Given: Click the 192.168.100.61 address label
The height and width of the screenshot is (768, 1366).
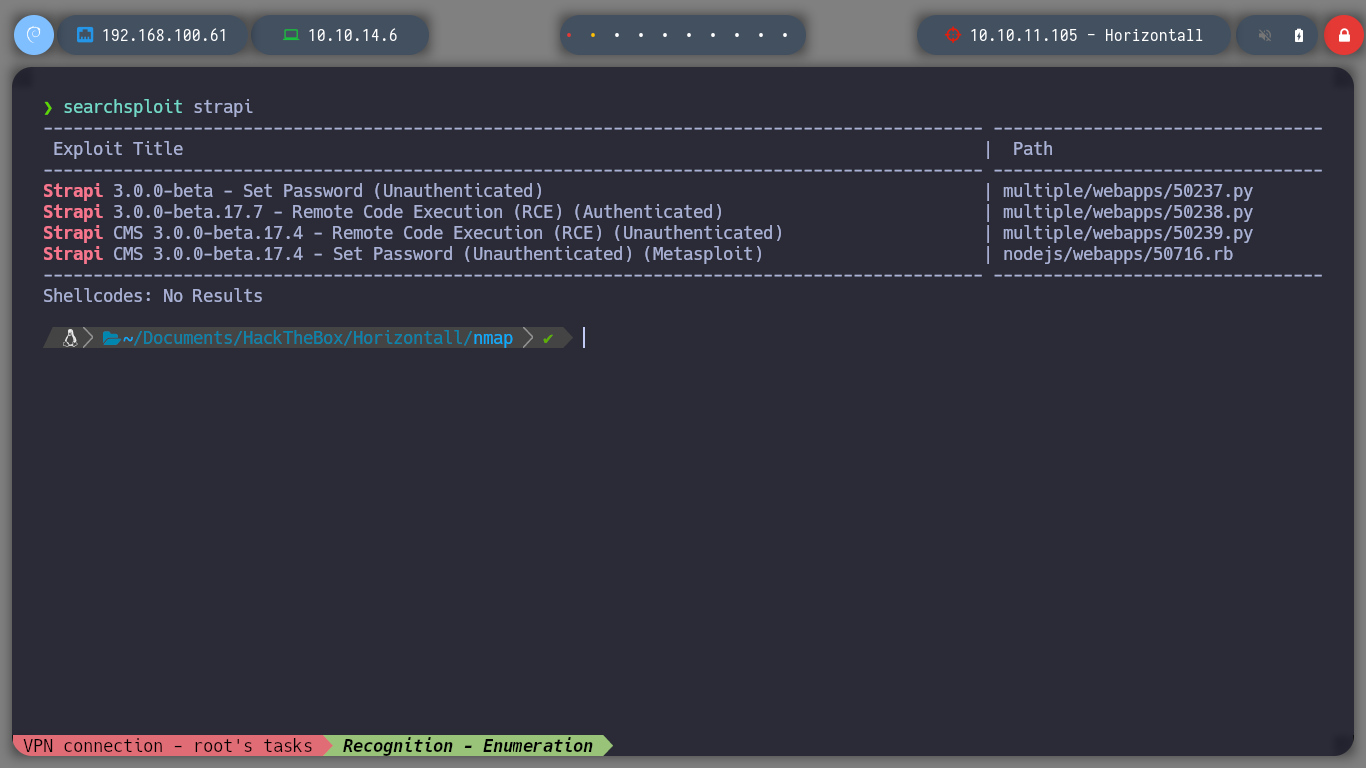Looking at the screenshot, I should point(165,35).
